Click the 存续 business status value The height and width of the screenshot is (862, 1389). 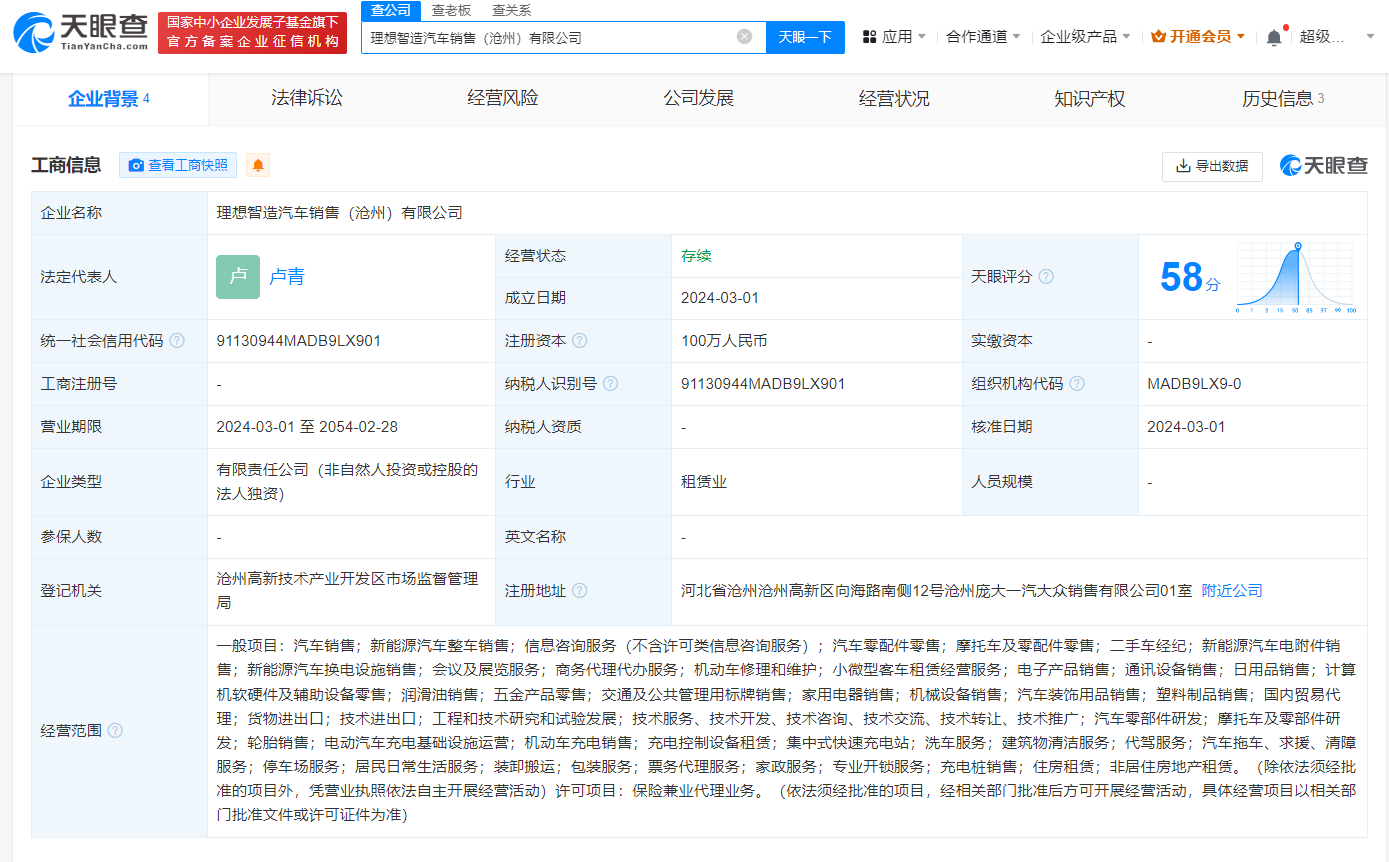tap(696, 256)
